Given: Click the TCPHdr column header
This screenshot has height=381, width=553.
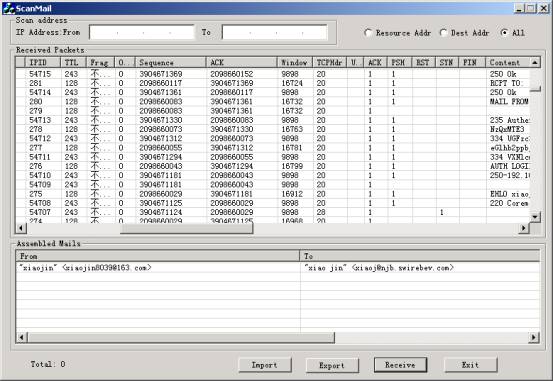Looking at the screenshot, I should 330,62.
